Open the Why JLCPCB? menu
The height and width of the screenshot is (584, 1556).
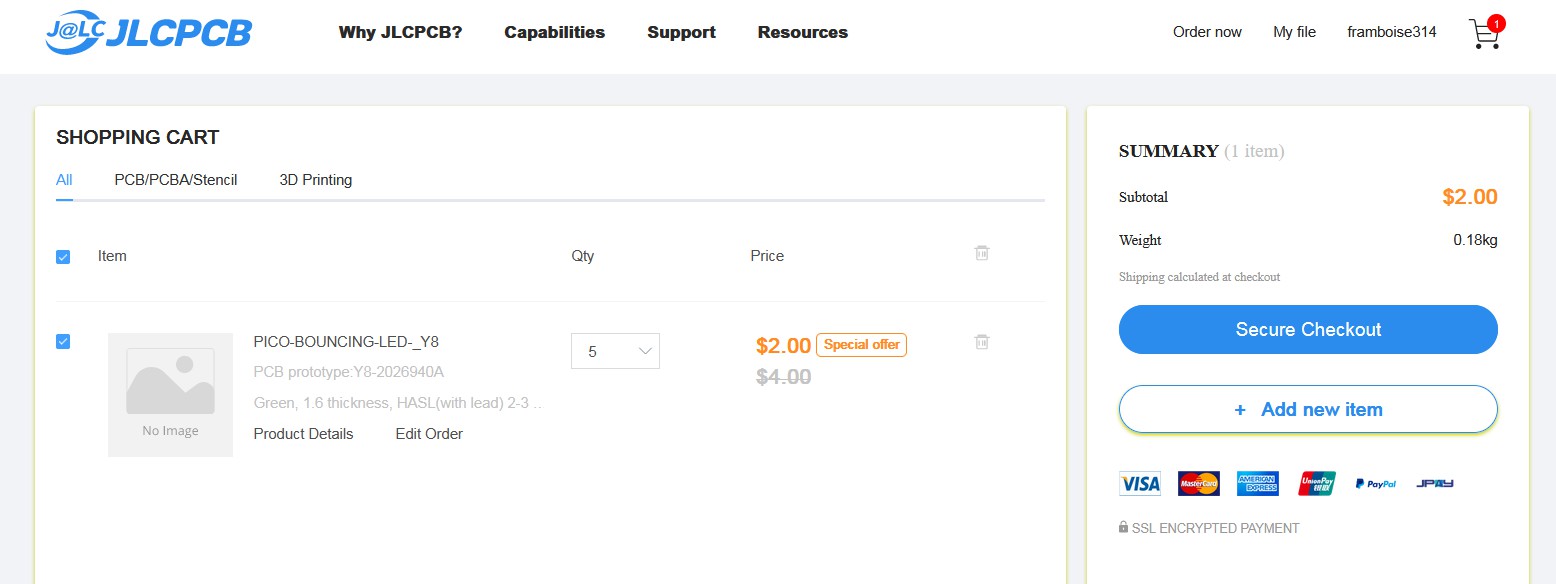click(x=400, y=32)
